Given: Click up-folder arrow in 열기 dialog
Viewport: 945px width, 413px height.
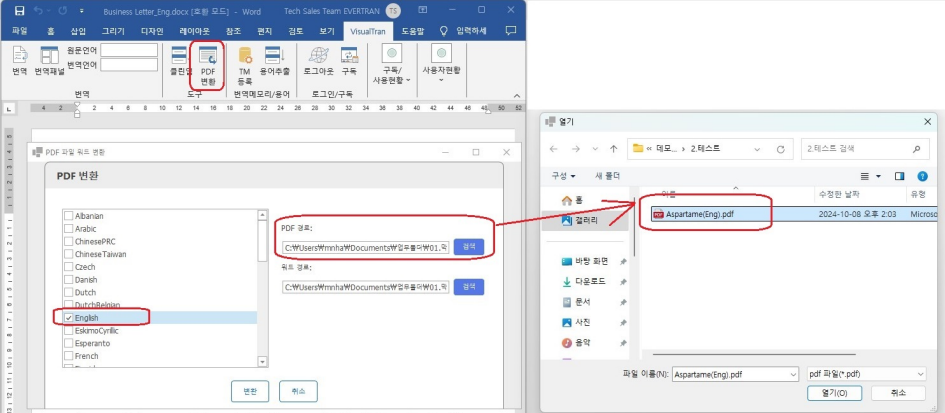Looking at the screenshot, I should (x=614, y=149).
